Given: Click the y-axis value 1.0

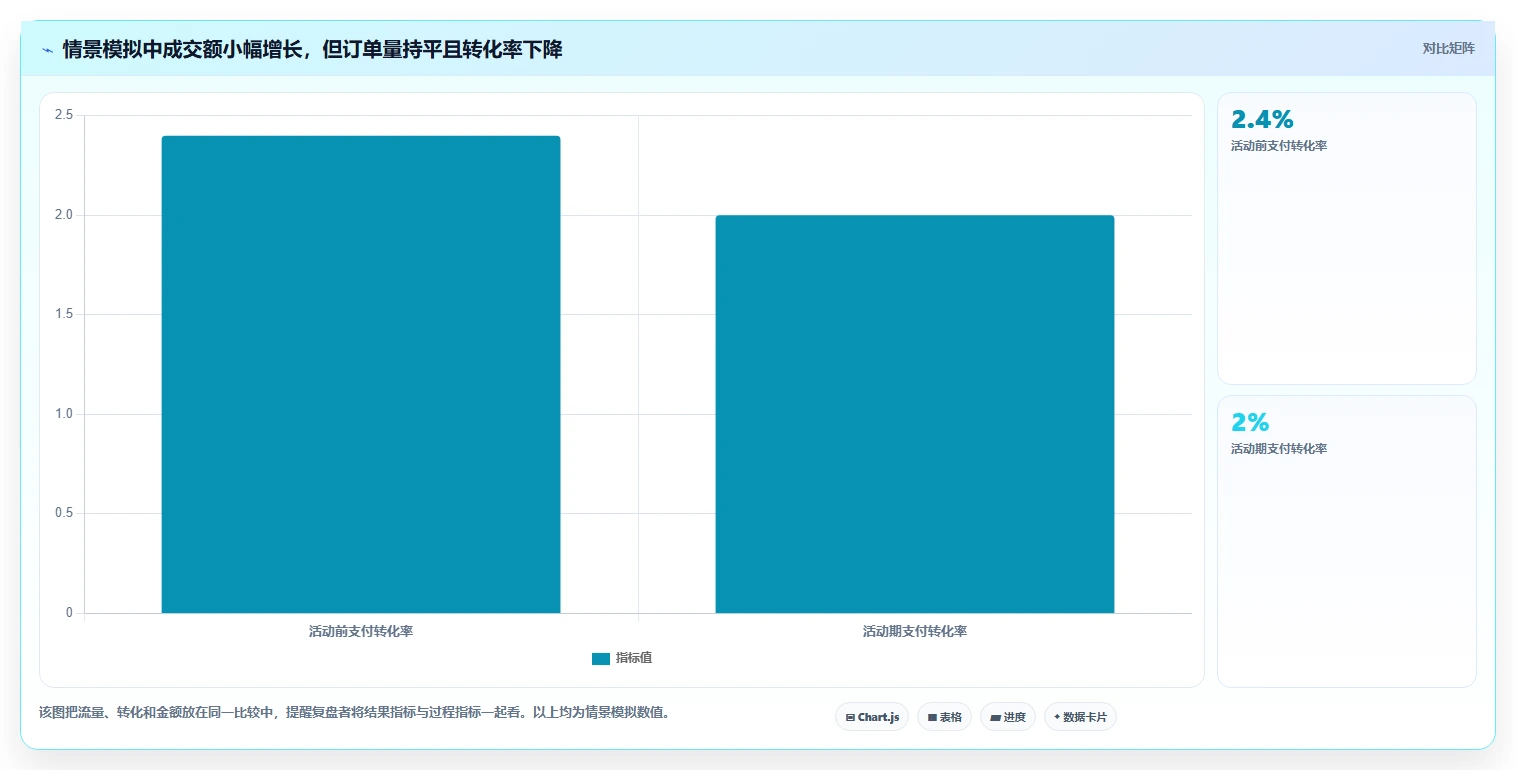Looking at the screenshot, I should (64, 414).
